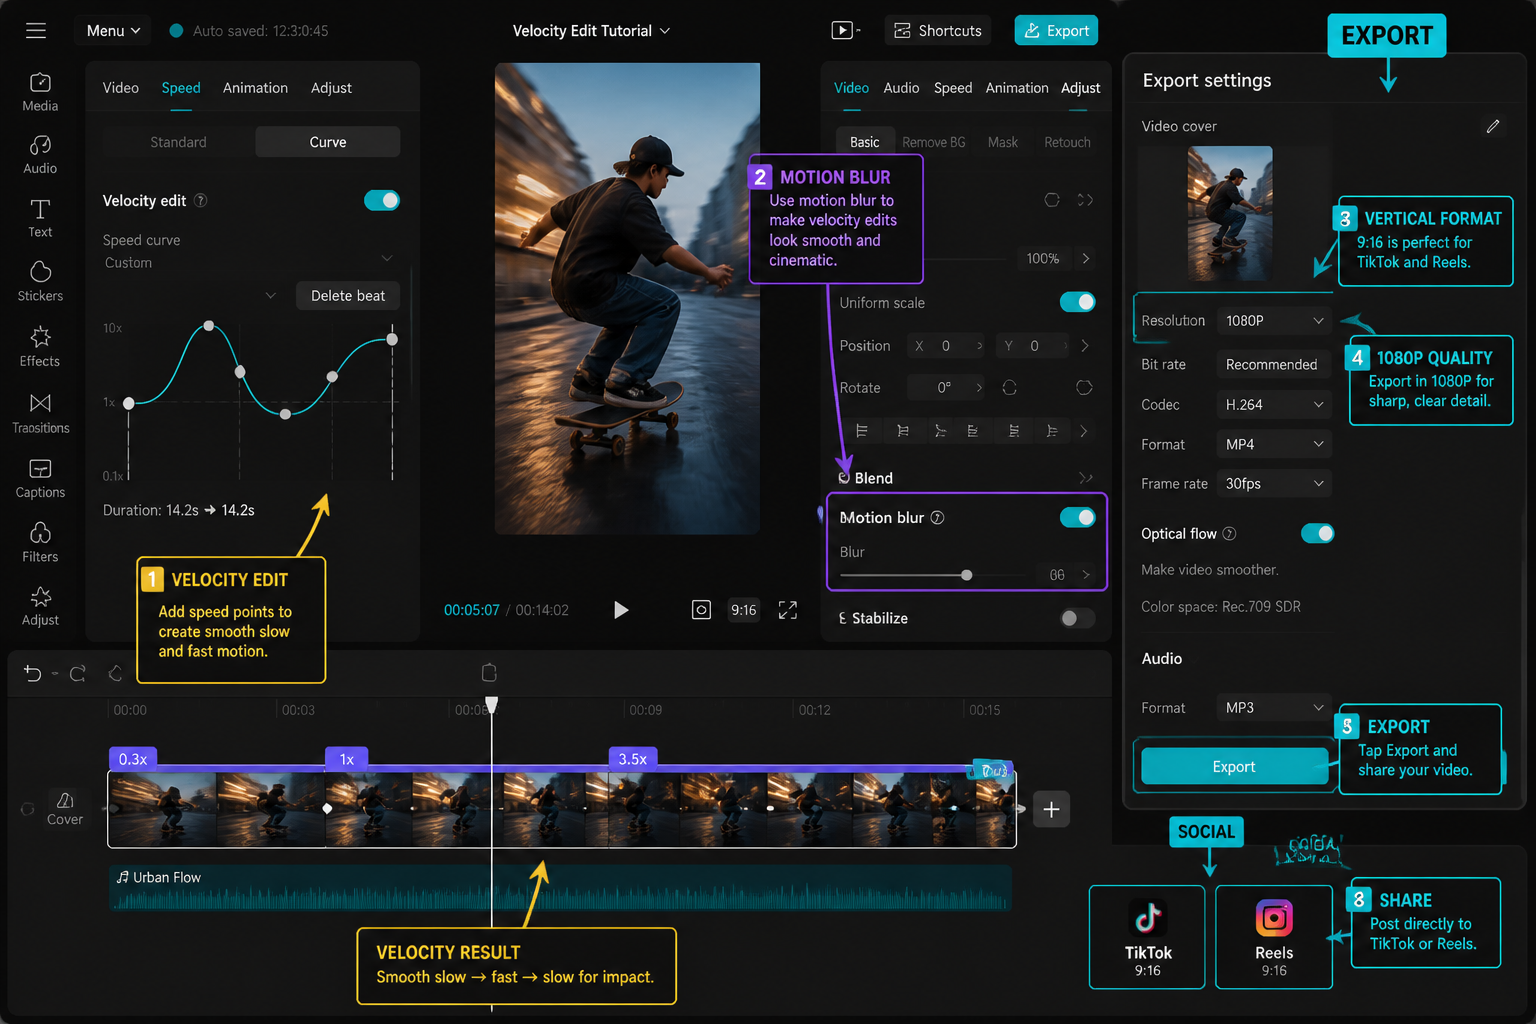The height and width of the screenshot is (1024, 1536).
Task: Click the 3.5x speed marker on timeline
Action: 633,758
